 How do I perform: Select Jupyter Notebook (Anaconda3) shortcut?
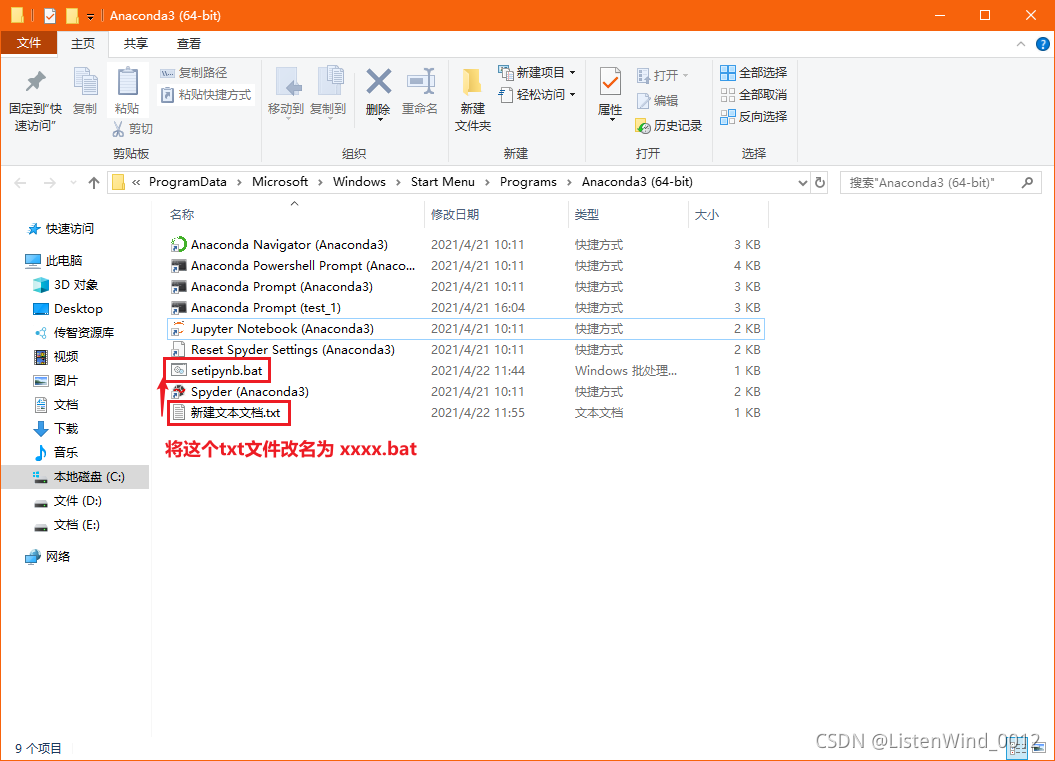466,328
